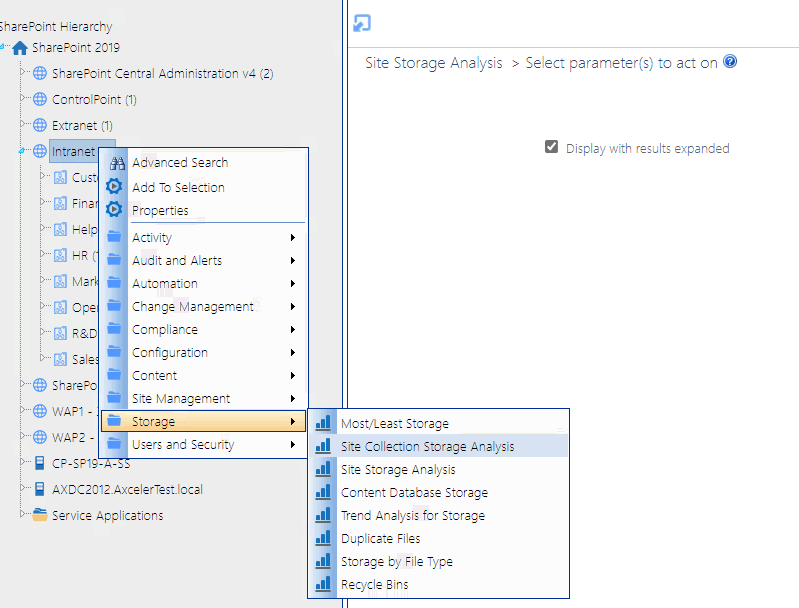Choose Duplicate Files from Storage submenu
The image size is (799, 608).
click(439, 538)
